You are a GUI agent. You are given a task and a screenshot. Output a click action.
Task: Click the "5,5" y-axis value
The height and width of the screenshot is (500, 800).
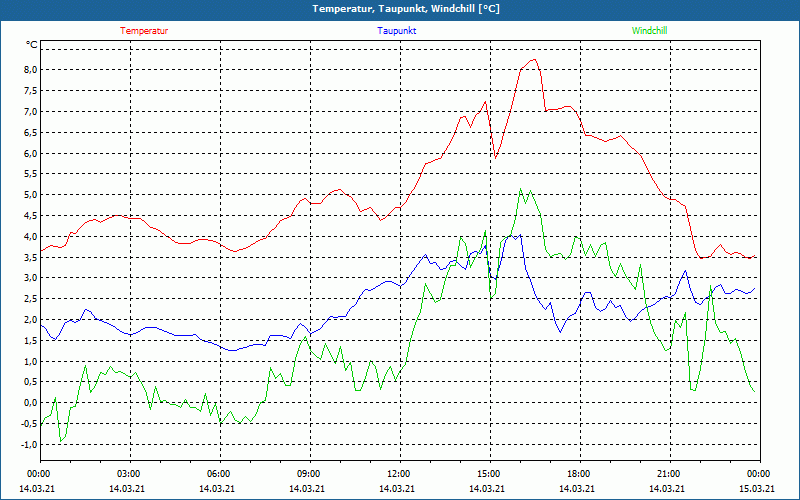(32, 174)
